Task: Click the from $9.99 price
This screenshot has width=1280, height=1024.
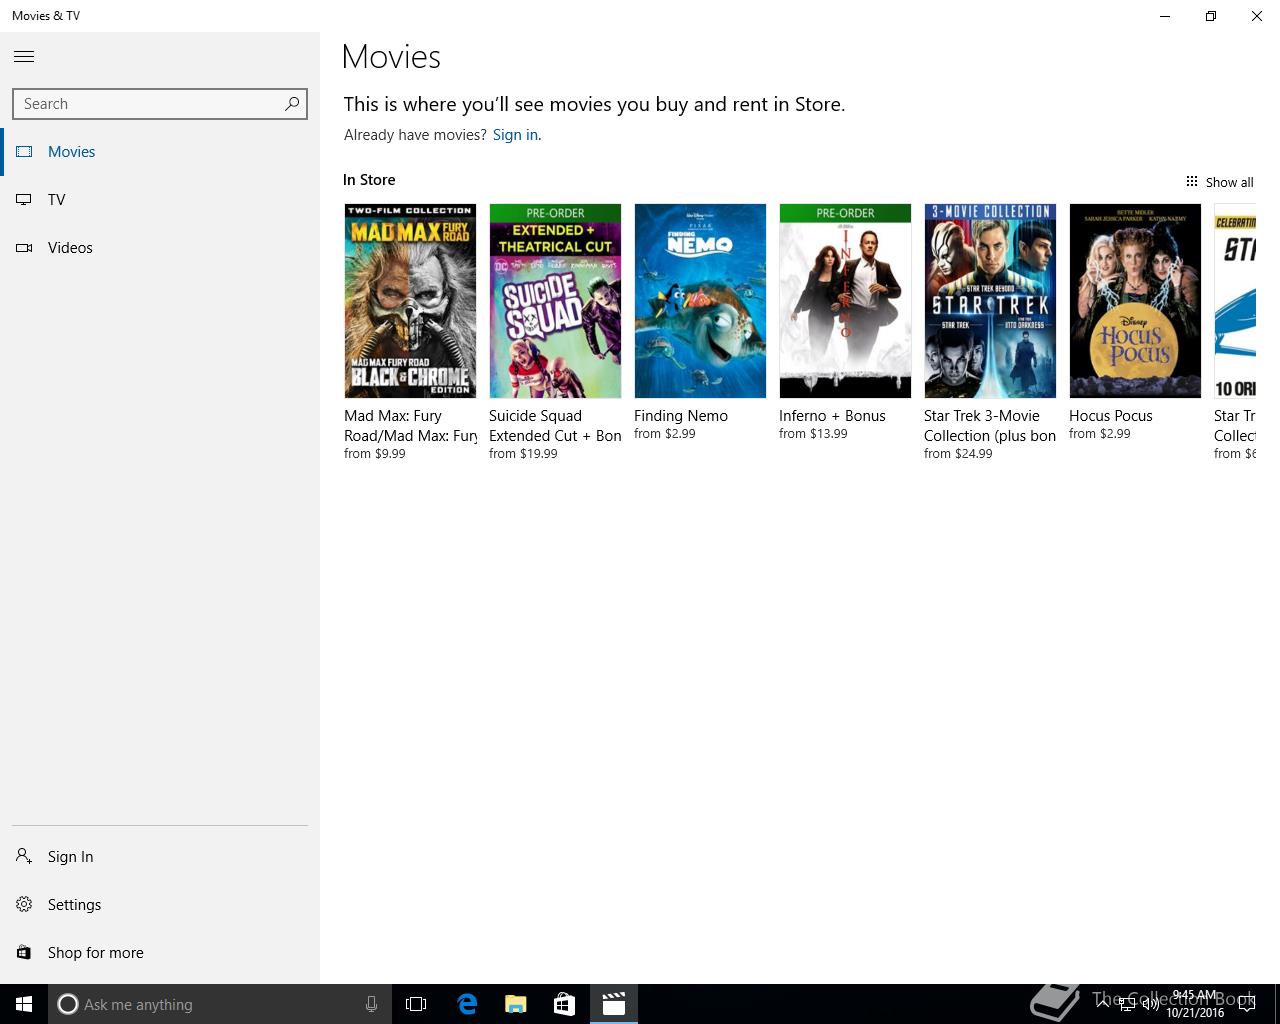Action: click(375, 454)
